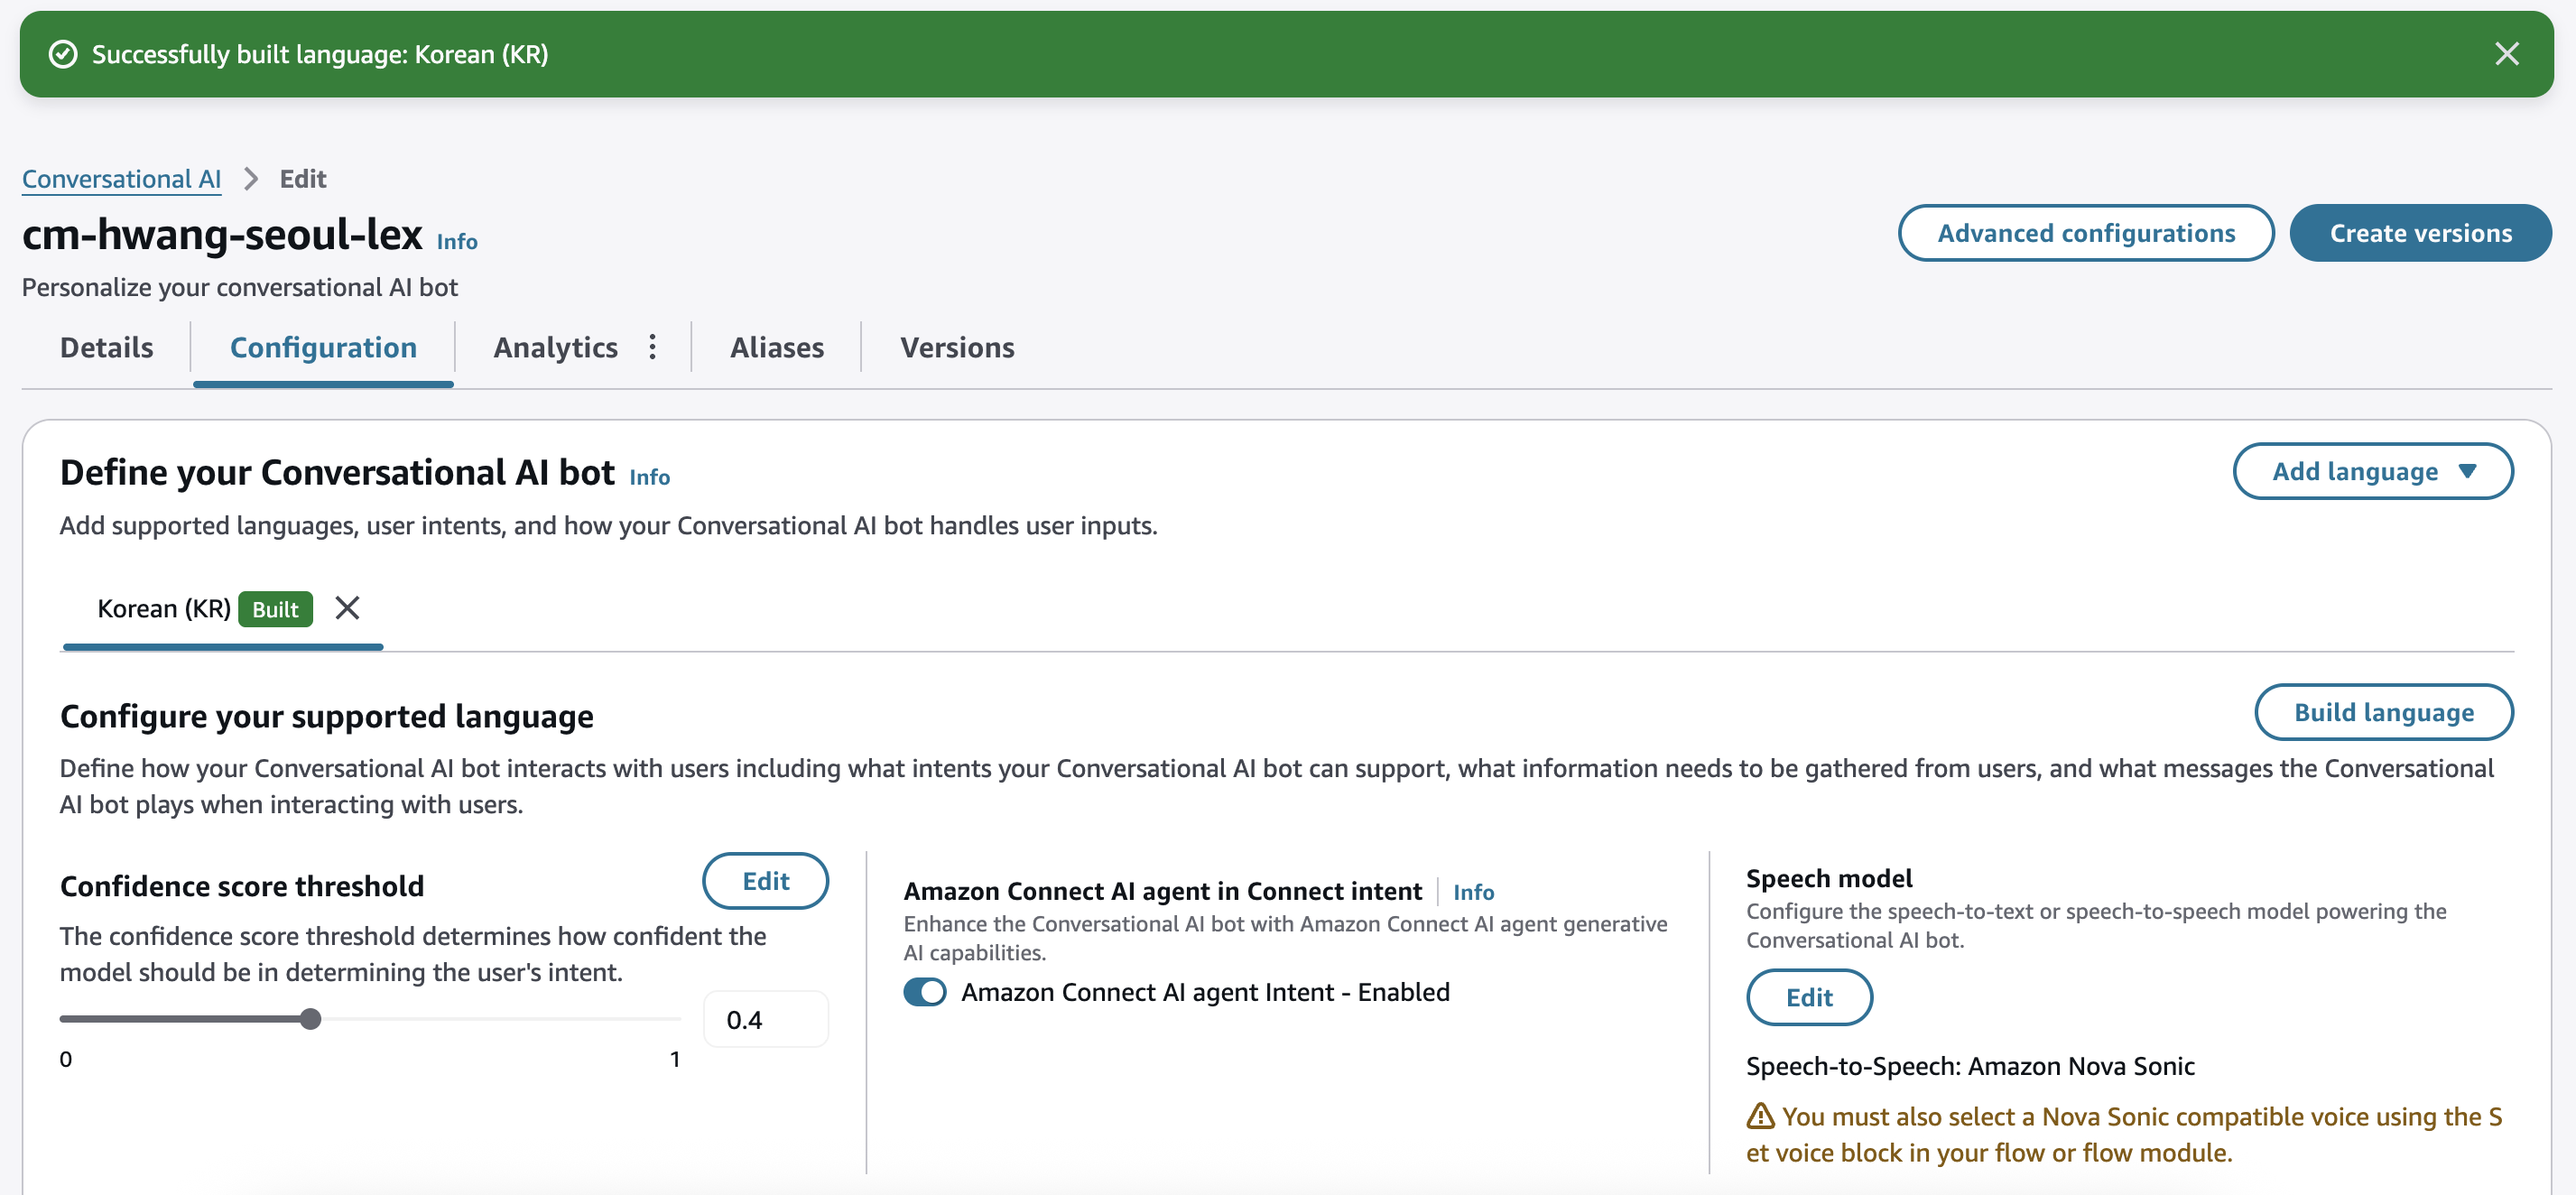Go to the Versions tab
2576x1195 pixels.
click(957, 347)
